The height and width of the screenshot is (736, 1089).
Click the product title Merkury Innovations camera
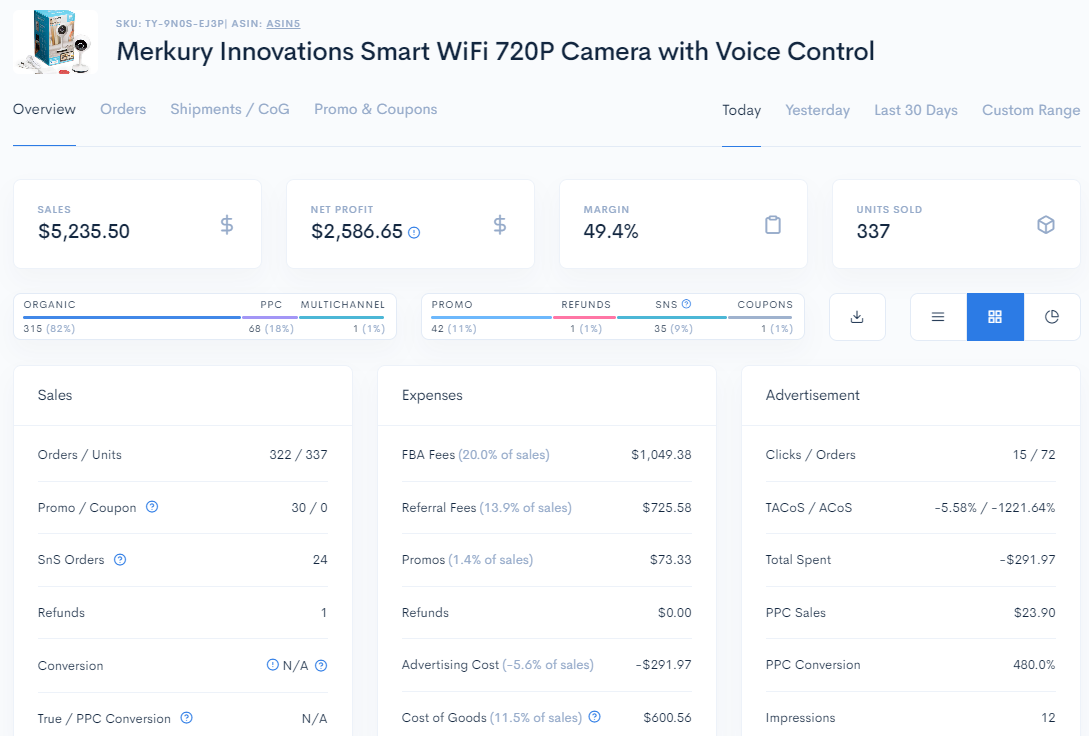pyautogui.click(x=495, y=51)
